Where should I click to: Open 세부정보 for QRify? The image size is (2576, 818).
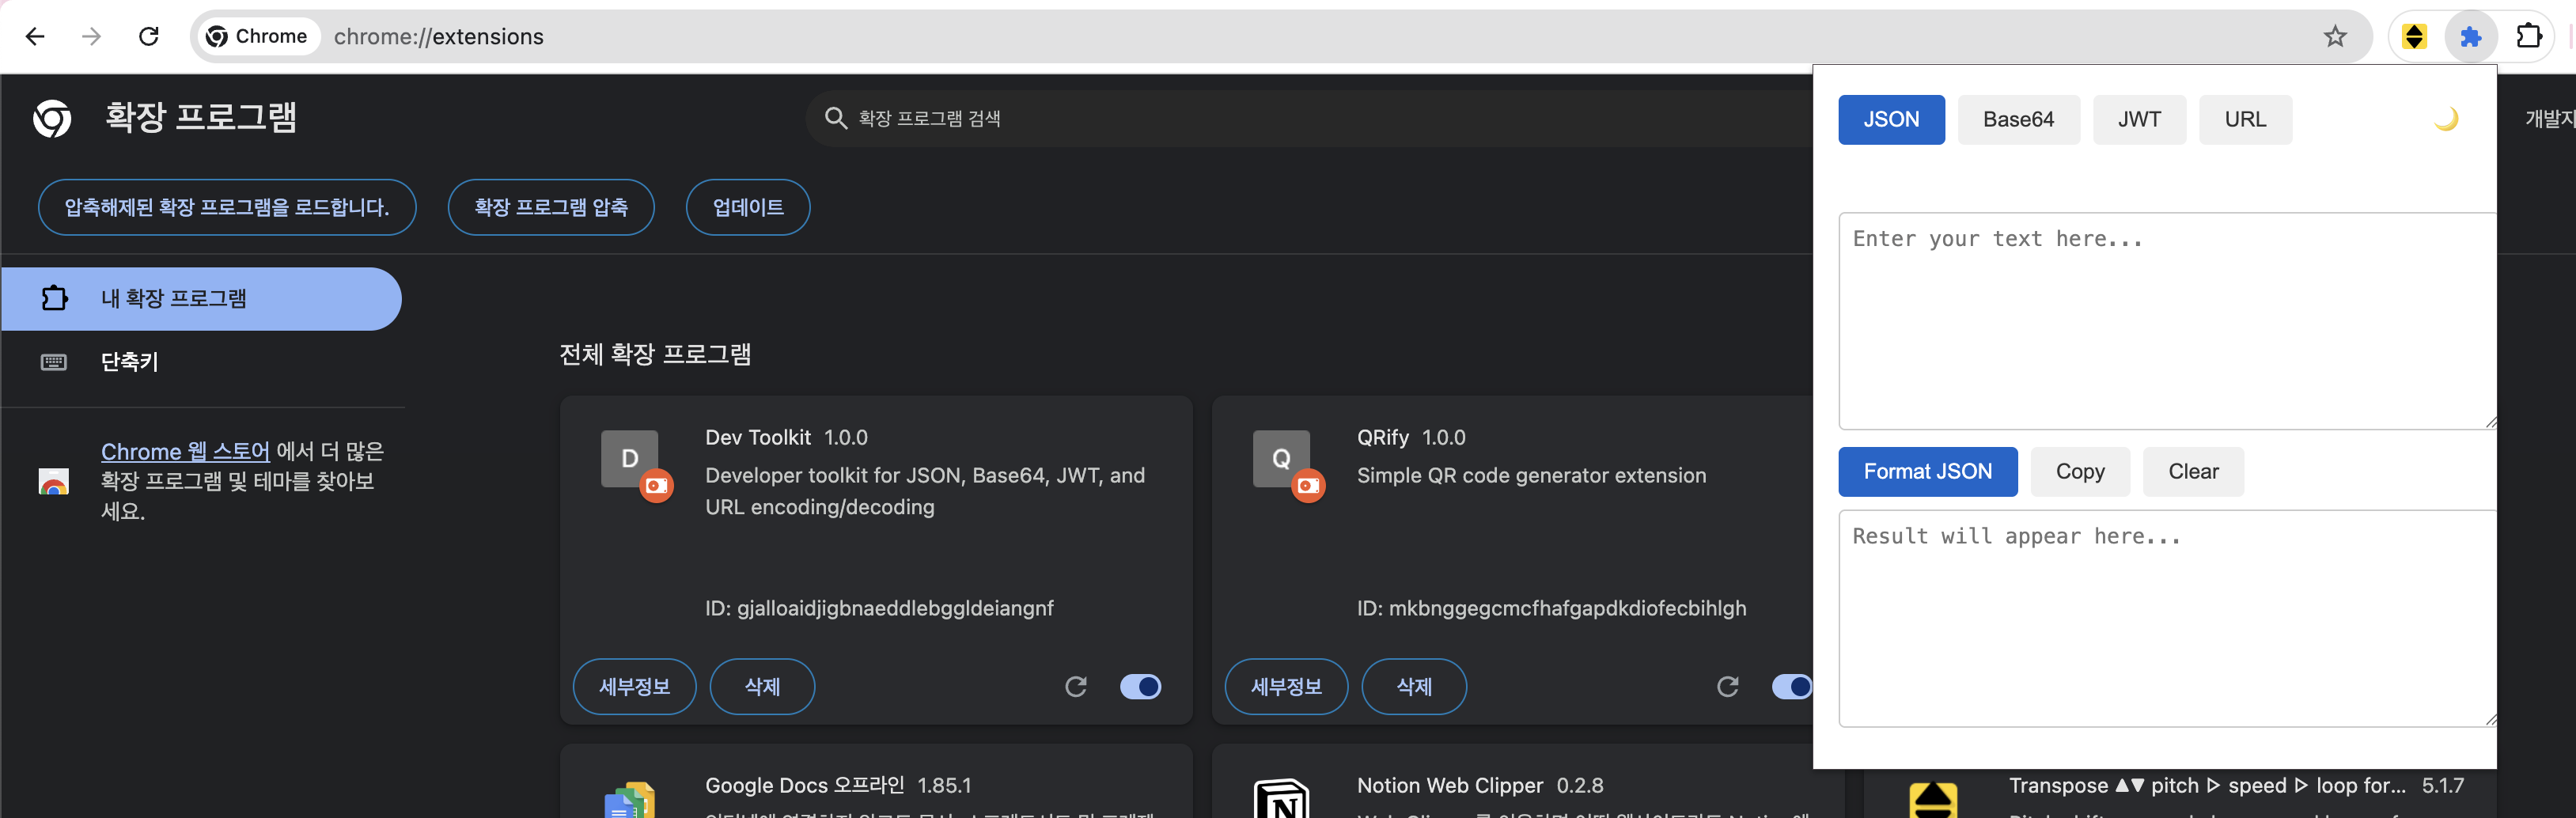(x=1286, y=687)
